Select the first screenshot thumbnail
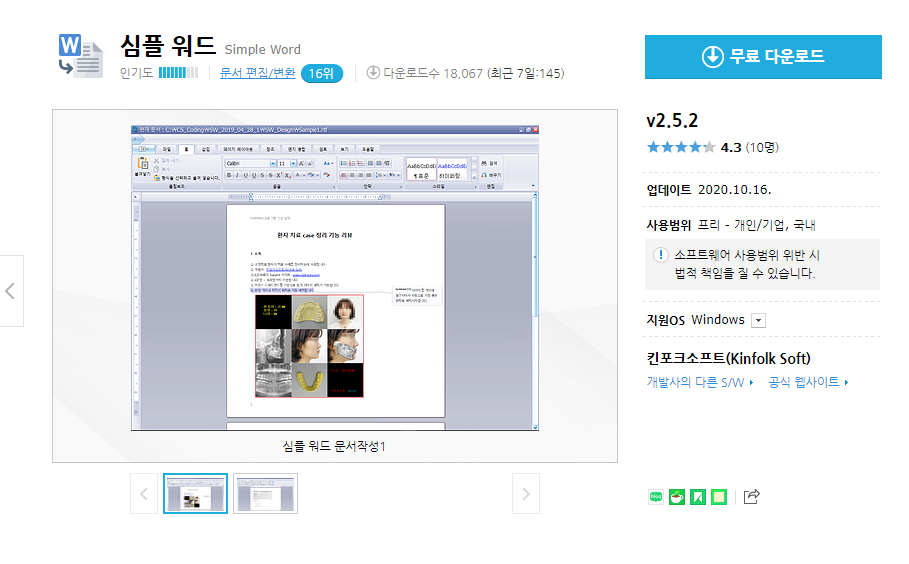This screenshot has height=564, width=909. 195,494
